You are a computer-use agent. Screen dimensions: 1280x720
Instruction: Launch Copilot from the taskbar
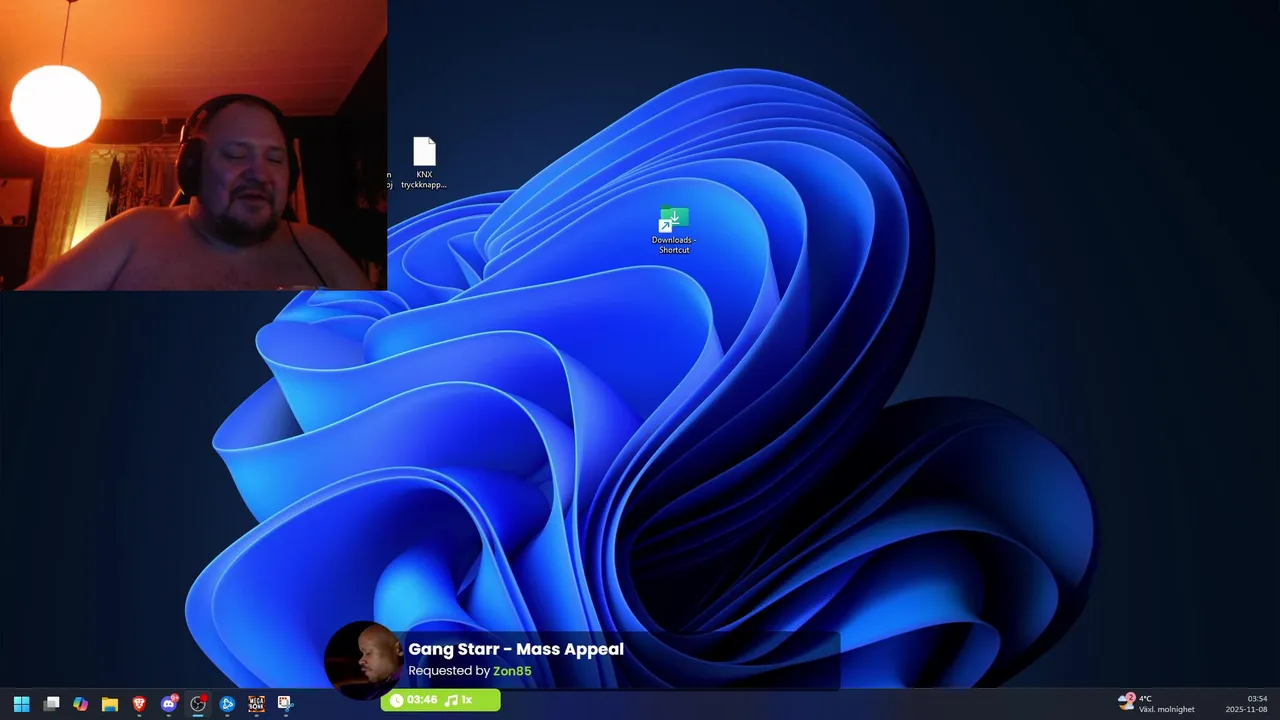(x=80, y=704)
